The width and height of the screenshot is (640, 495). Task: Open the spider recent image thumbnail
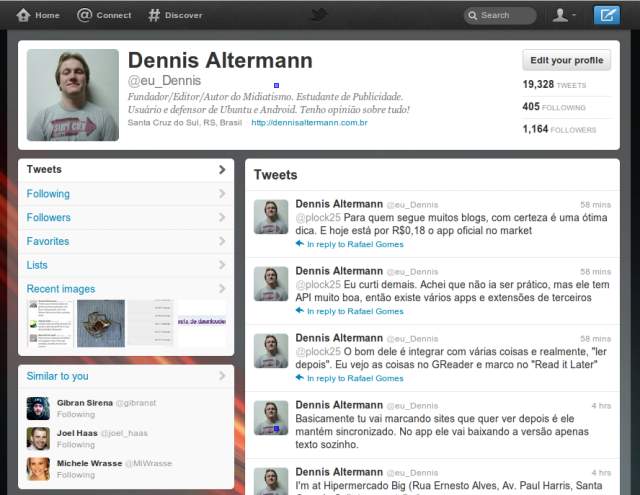pos(101,323)
